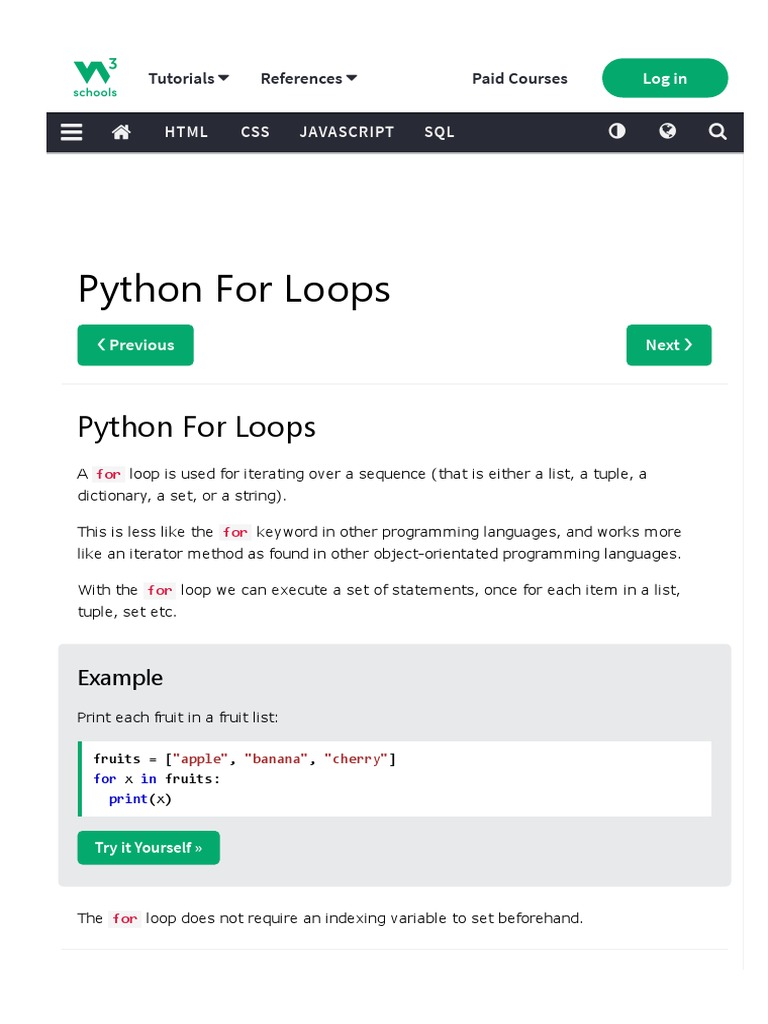Open search with magnifier icon

[x=717, y=131]
